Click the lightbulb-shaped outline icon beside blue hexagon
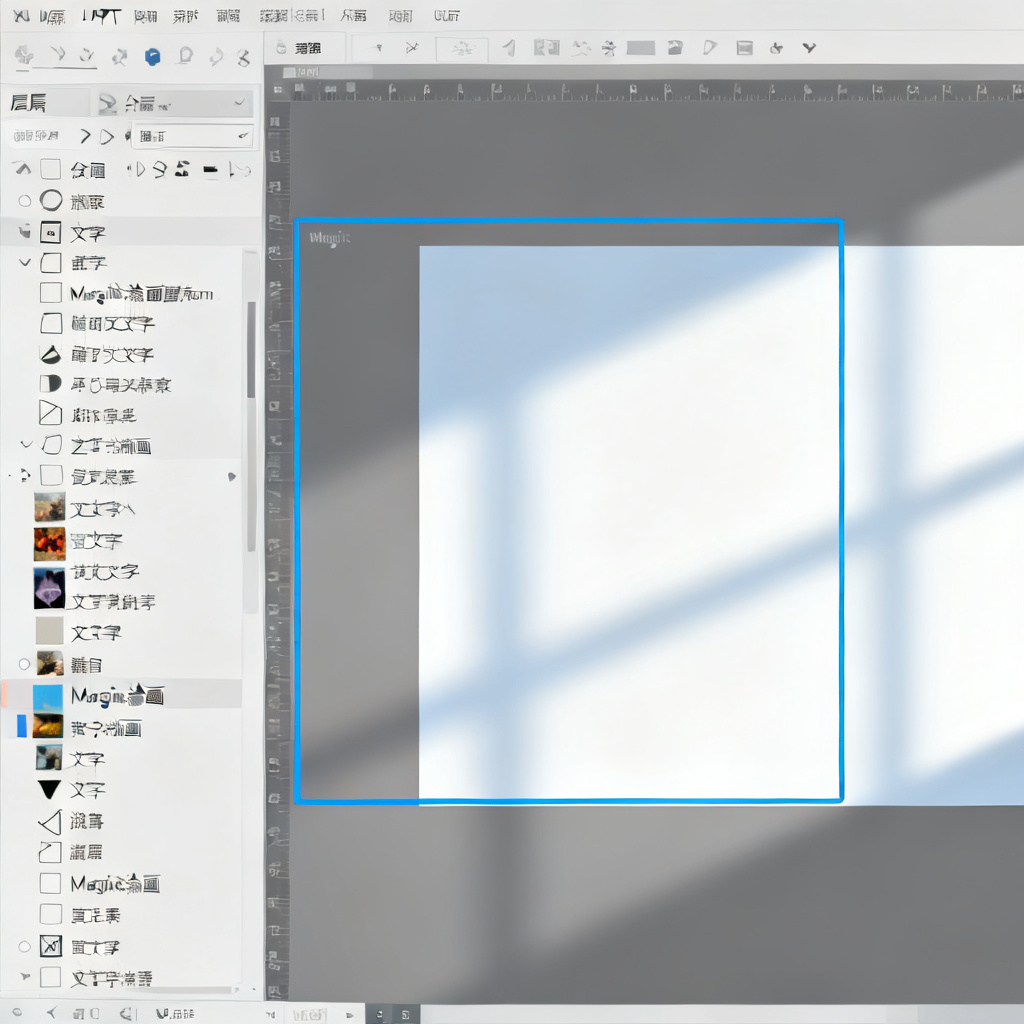 (x=185, y=56)
